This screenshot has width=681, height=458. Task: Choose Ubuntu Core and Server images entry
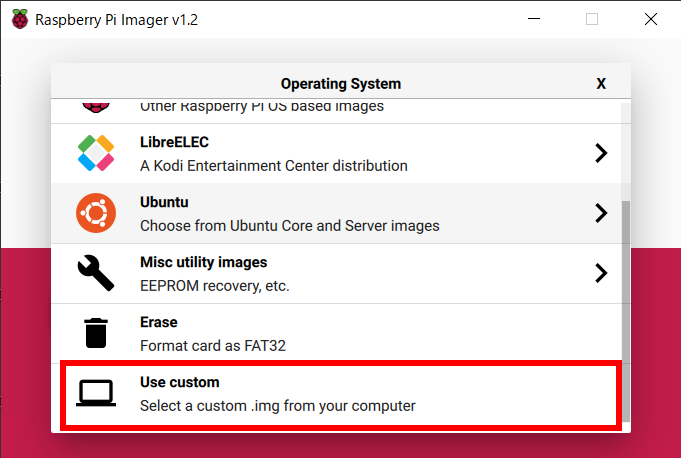click(337, 213)
